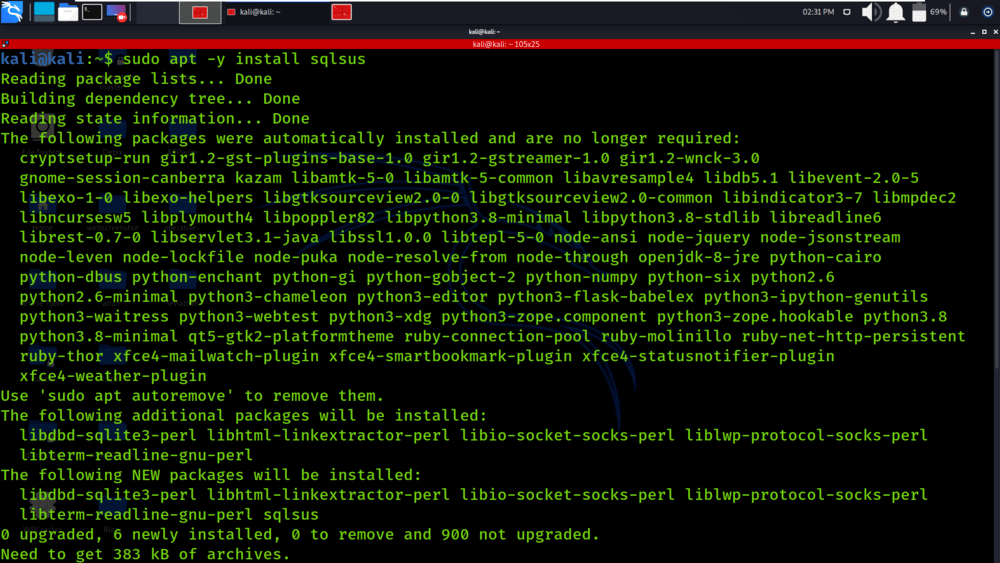Click the red terminal icon right of kali@kali entry
The width and height of the screenshot is (1000, 563).
click(342, 12)
